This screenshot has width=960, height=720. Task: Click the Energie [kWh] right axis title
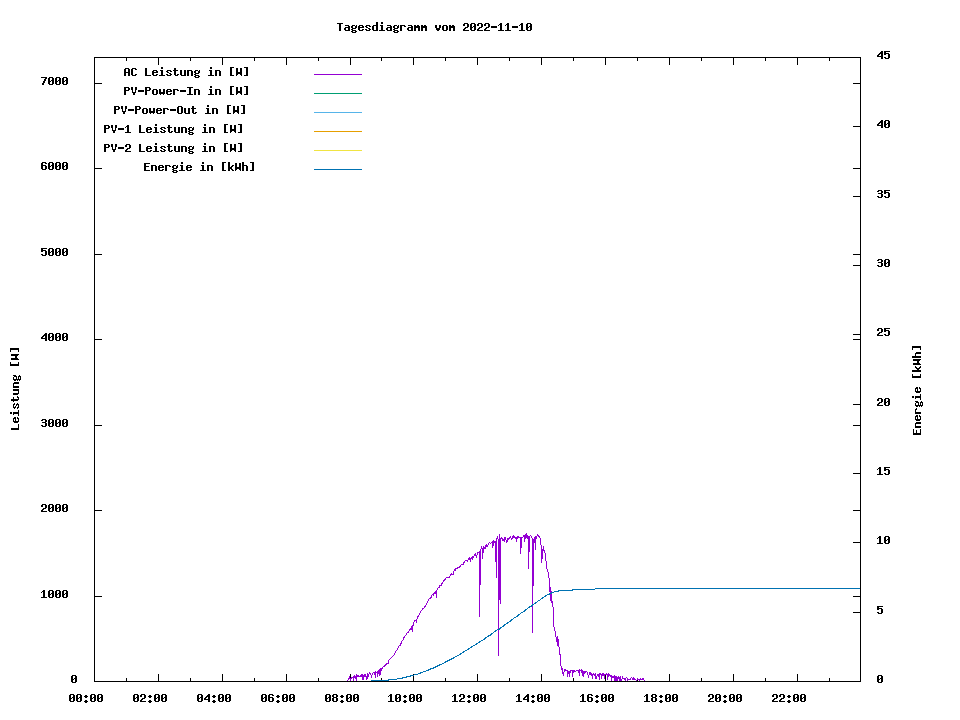pos(918,390)
